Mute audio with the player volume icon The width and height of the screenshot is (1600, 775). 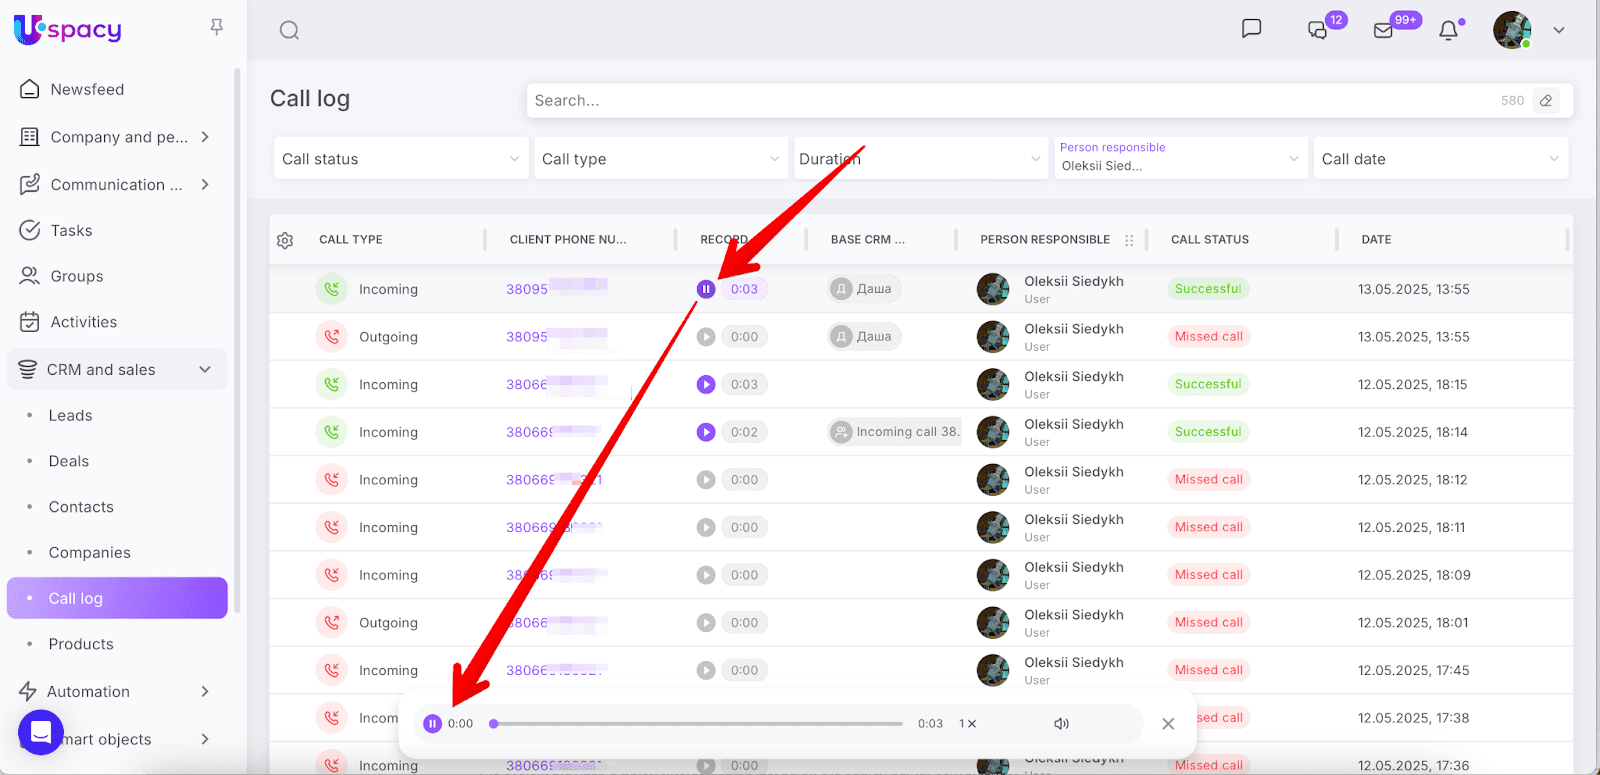tap(1061, 724)
